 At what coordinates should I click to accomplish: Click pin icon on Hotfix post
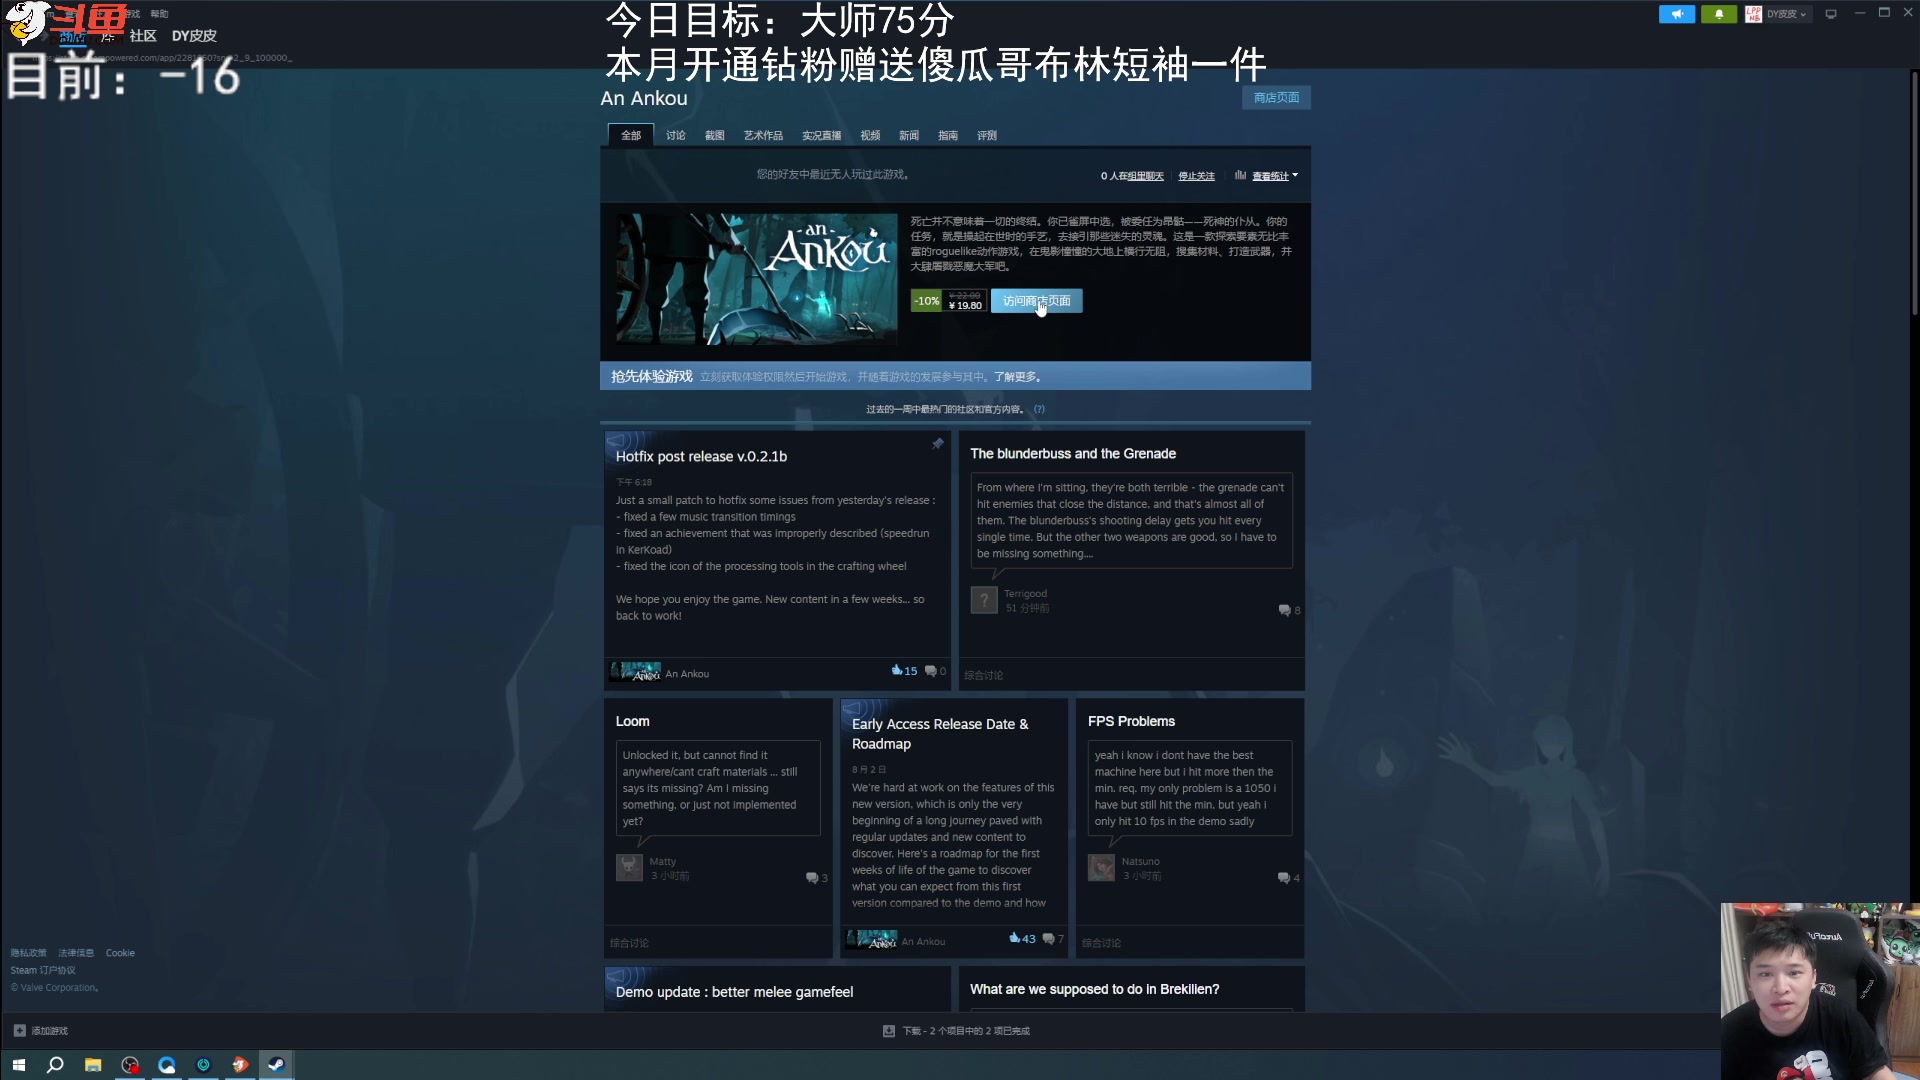(937, 444)
